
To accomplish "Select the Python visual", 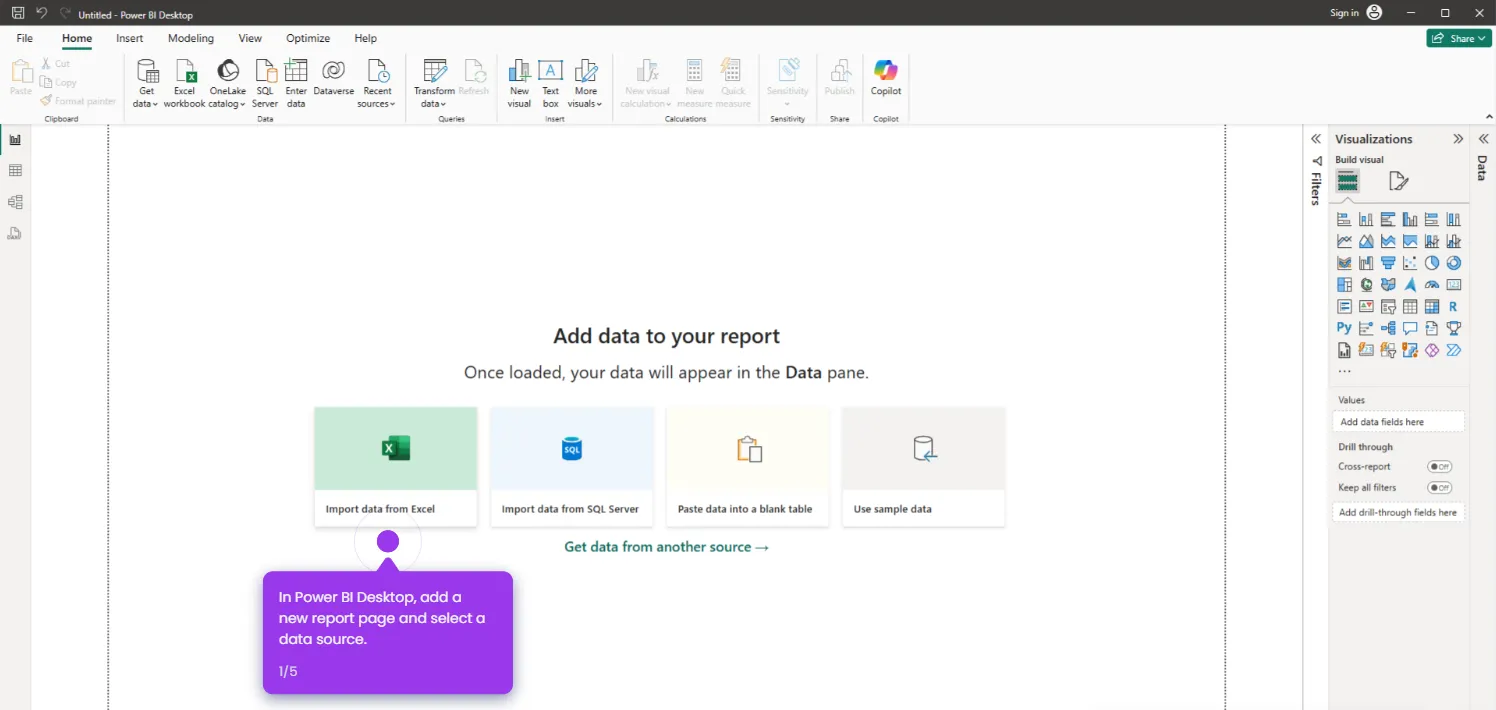I will tap(1344, 328).
